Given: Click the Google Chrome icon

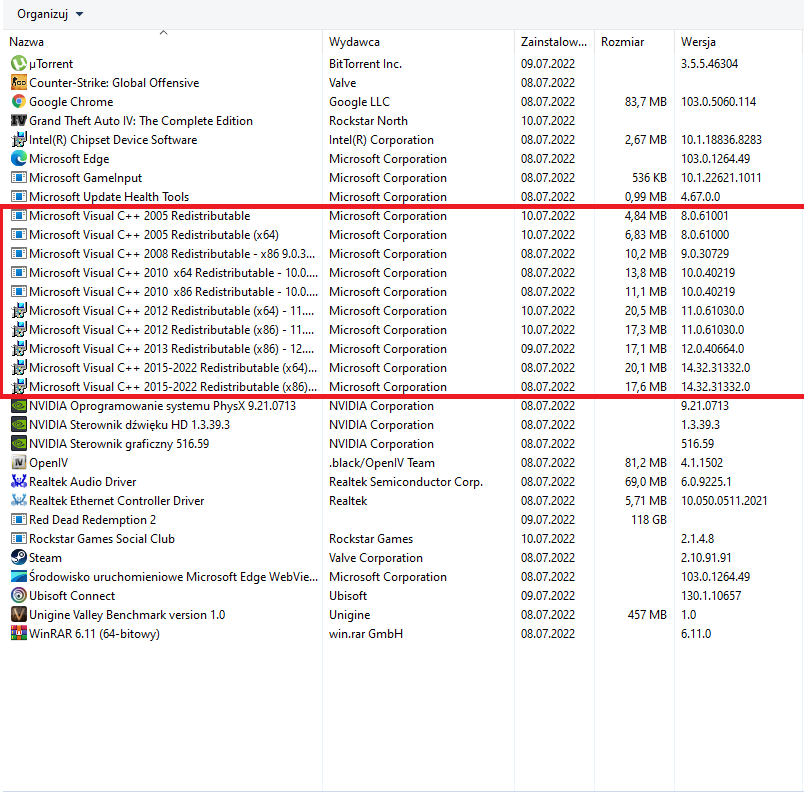Looking at the screenshot, I should click(19, 101).
